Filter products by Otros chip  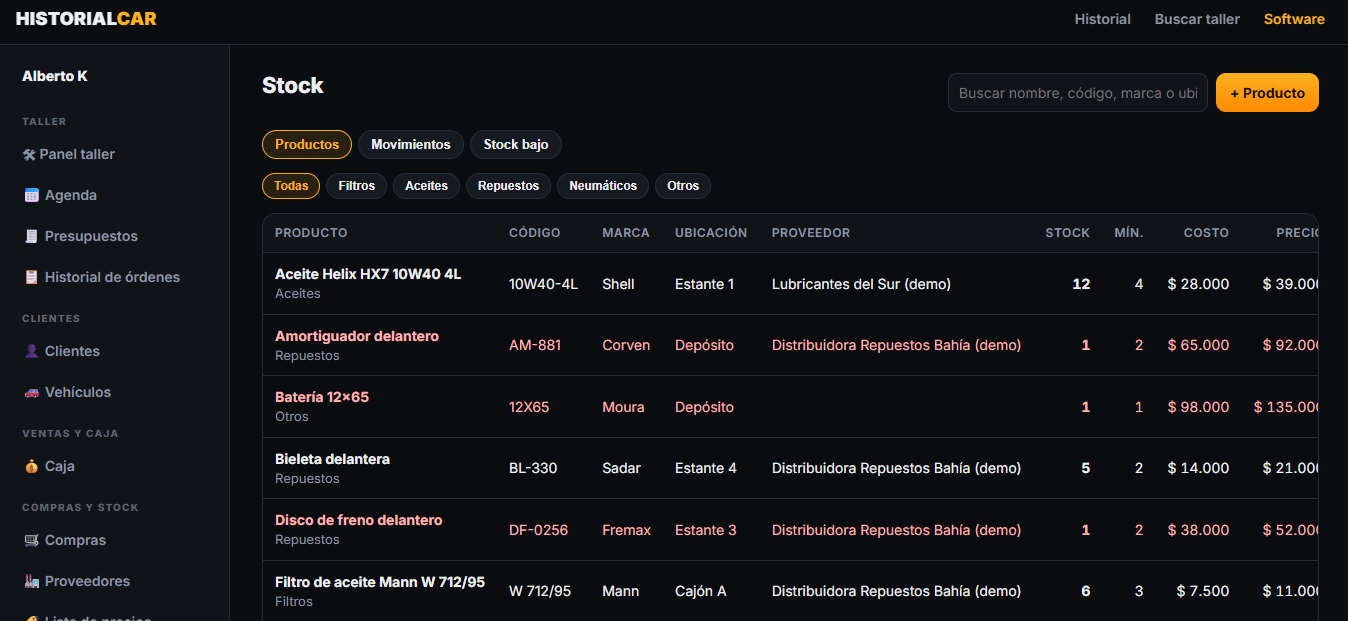coord(683,186)
